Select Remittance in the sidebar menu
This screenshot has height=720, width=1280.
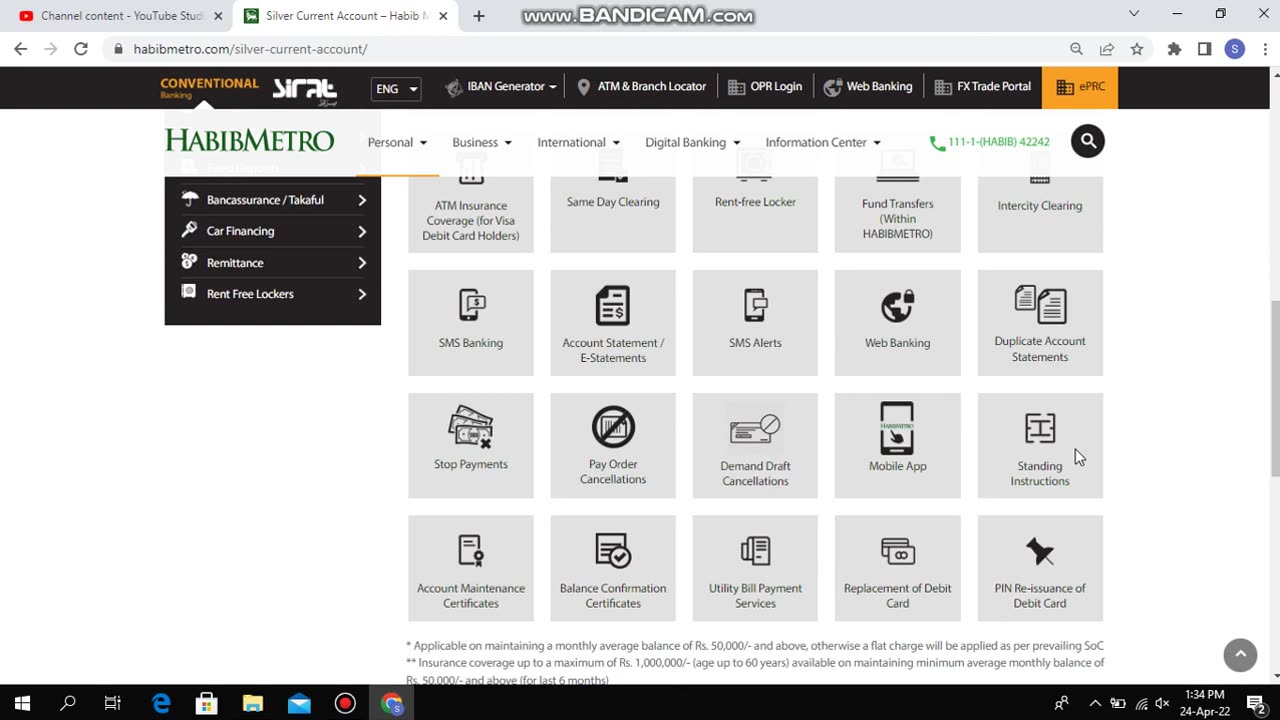coord(273,263)
